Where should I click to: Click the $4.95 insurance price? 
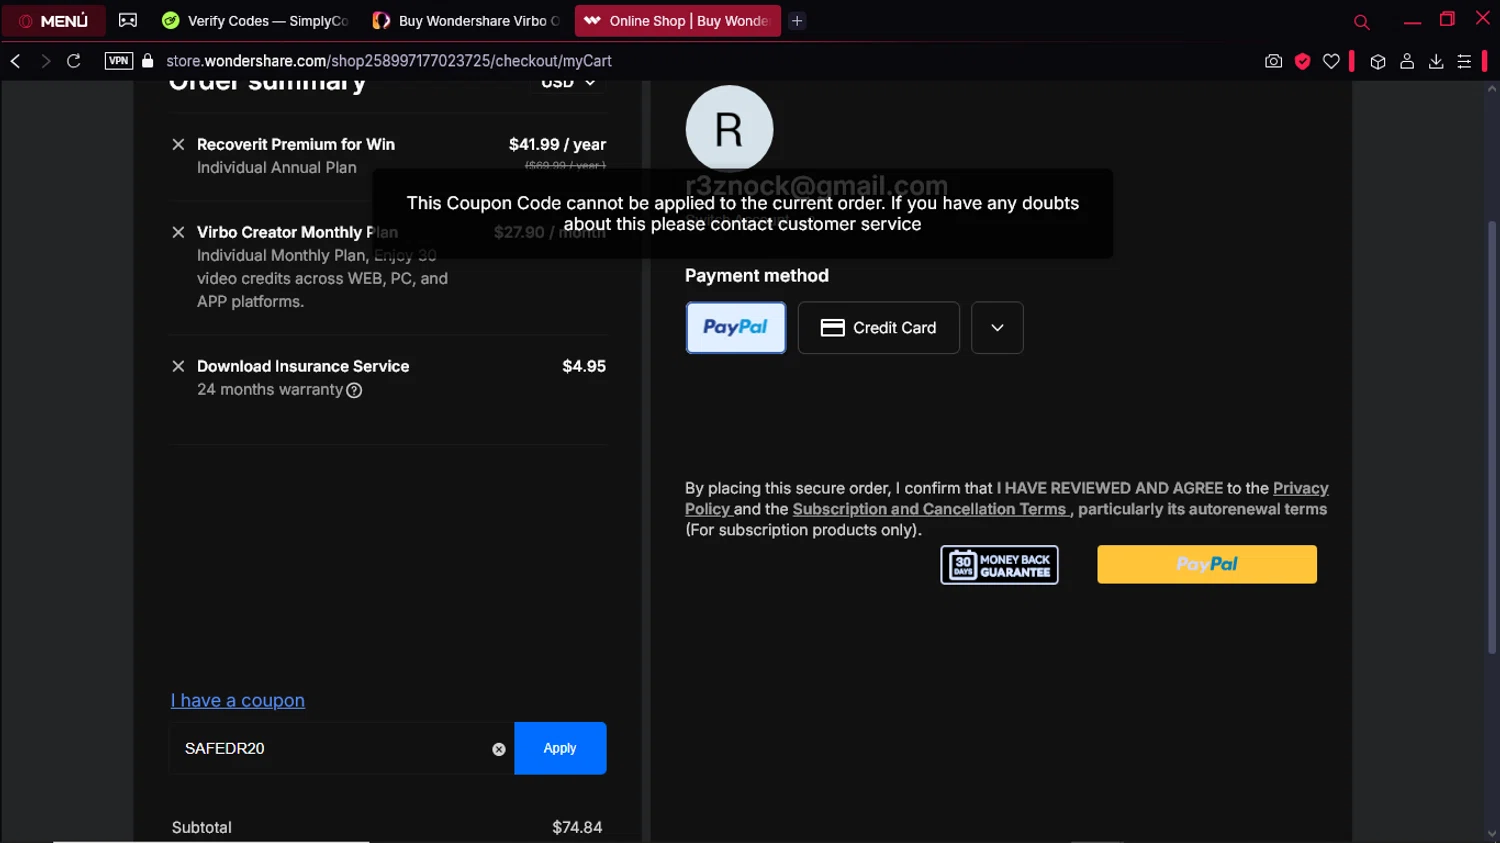point(584,366)
